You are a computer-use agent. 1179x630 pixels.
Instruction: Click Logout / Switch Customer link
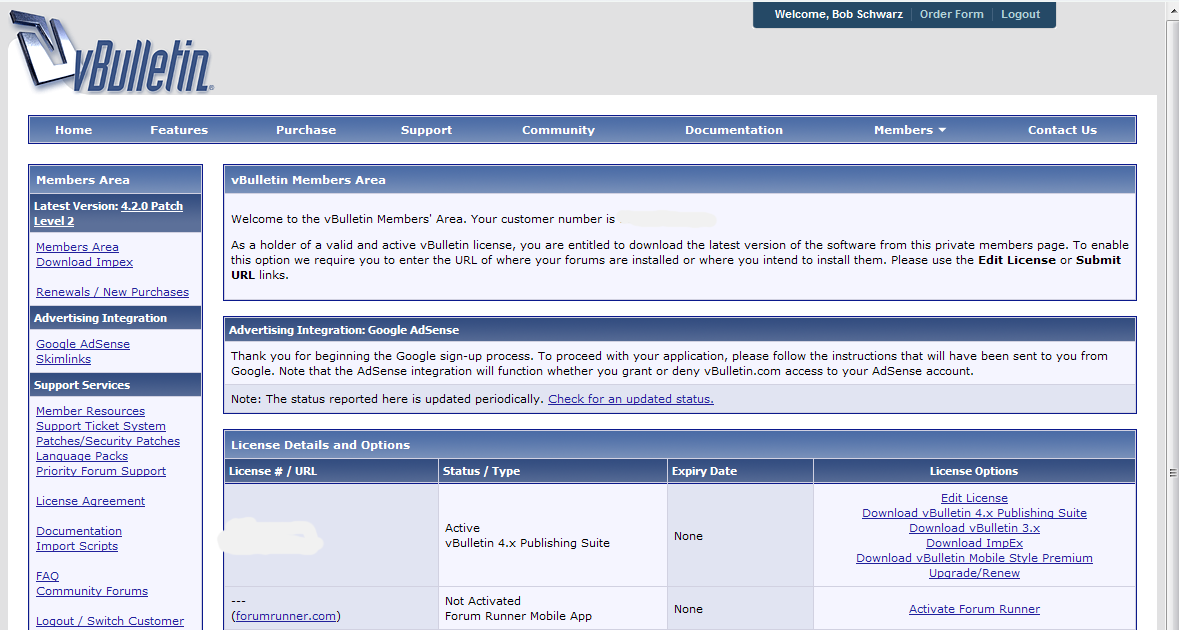pos(110,621)
